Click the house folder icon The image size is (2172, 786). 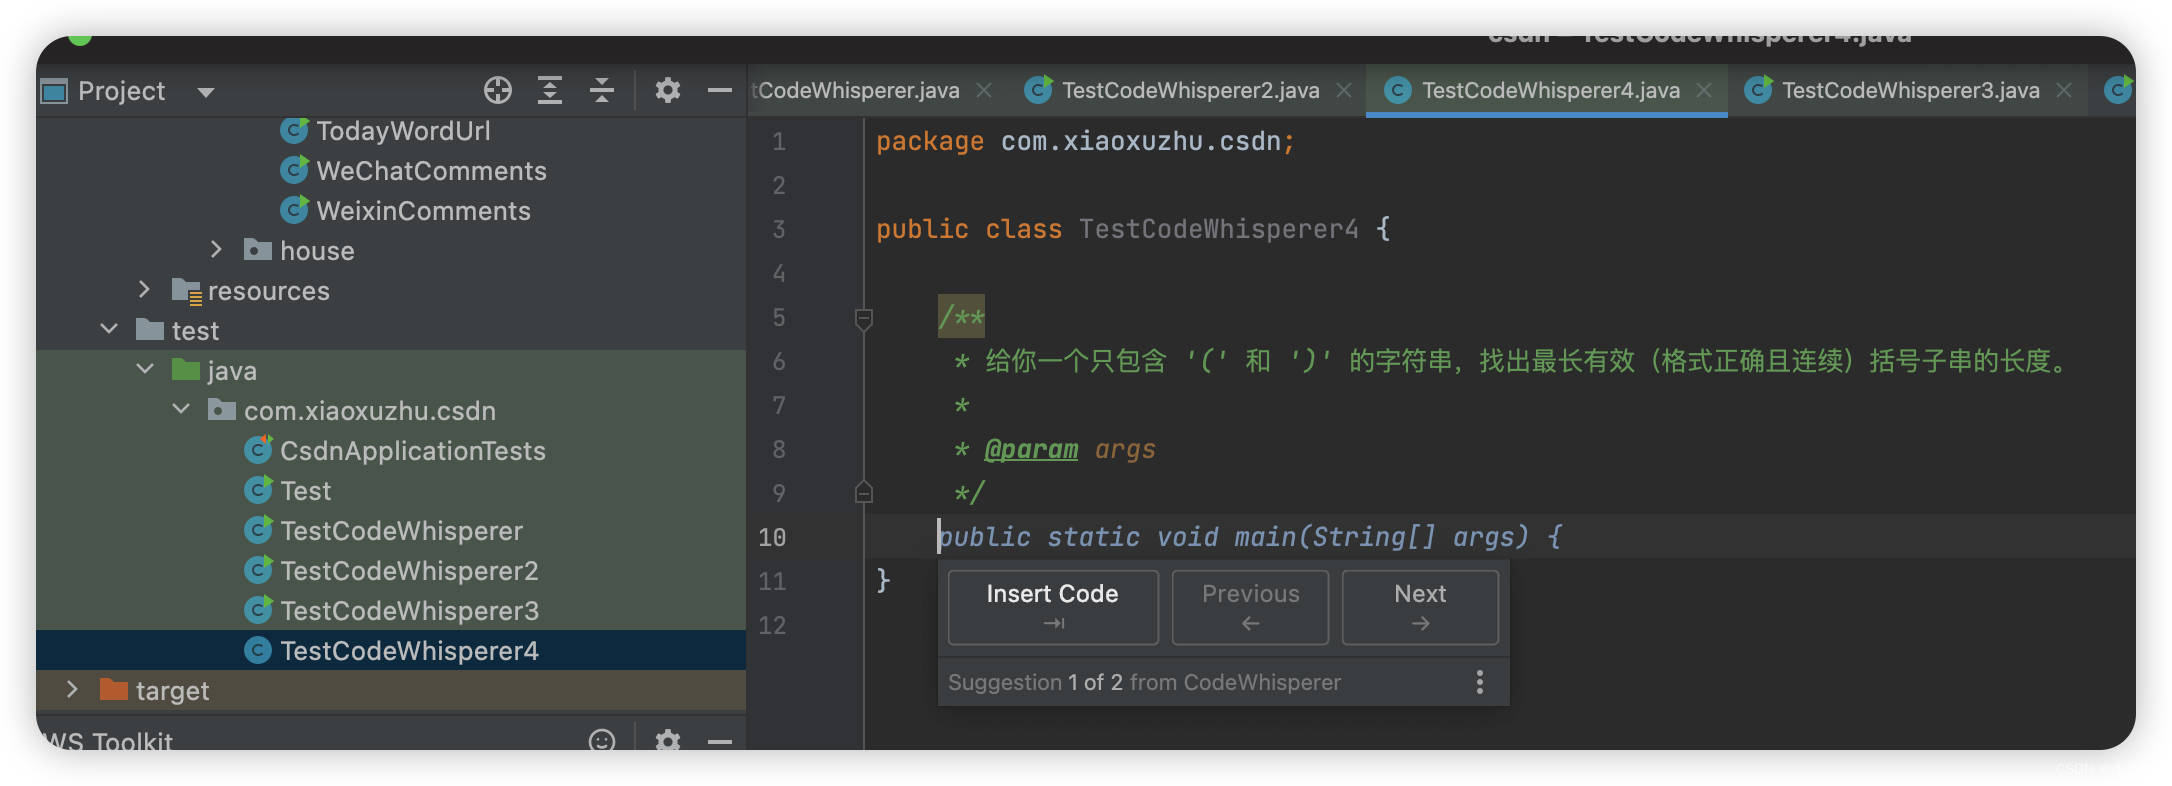258,250
